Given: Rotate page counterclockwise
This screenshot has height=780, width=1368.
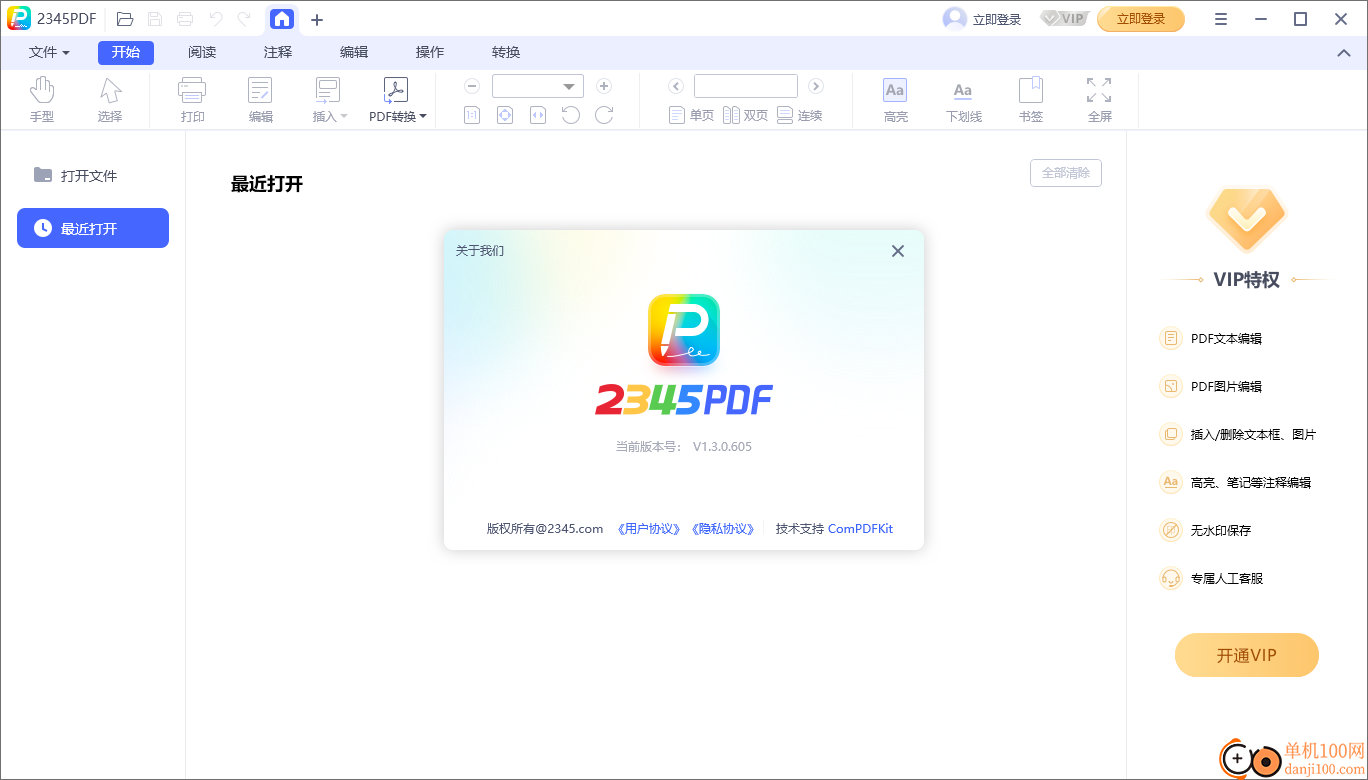Looking at the screenshot, I should [x=571, y=116].
